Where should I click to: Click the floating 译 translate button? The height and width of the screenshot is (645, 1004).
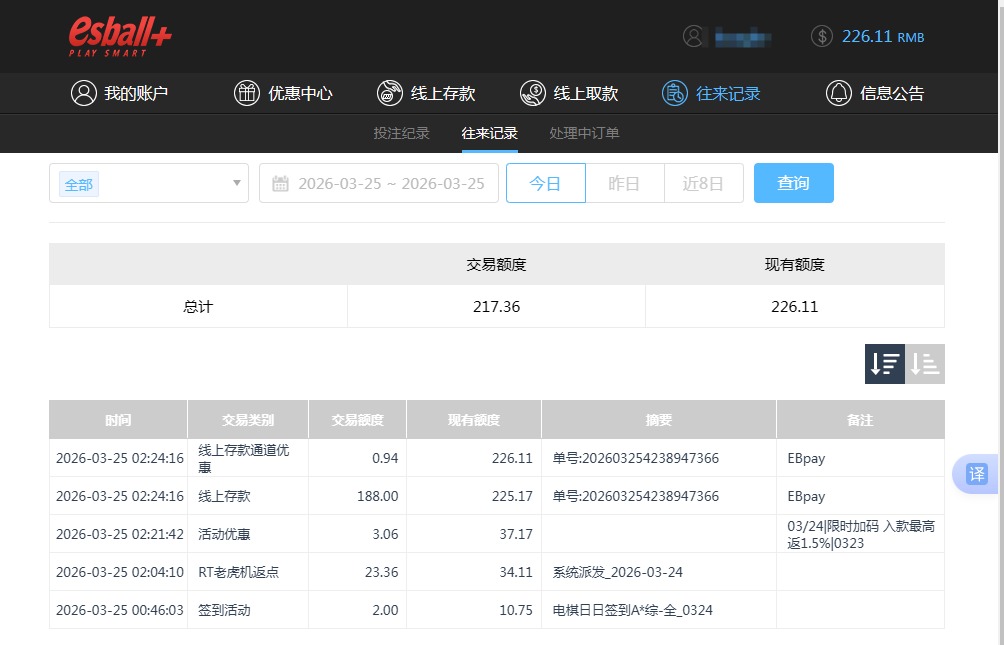975,475
